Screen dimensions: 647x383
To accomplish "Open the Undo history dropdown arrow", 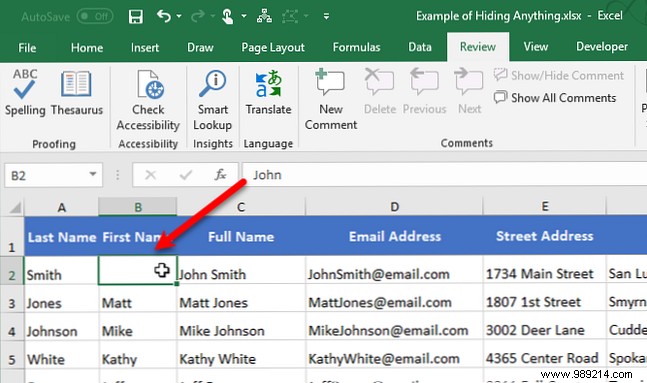I will click(x=179, y=17).
